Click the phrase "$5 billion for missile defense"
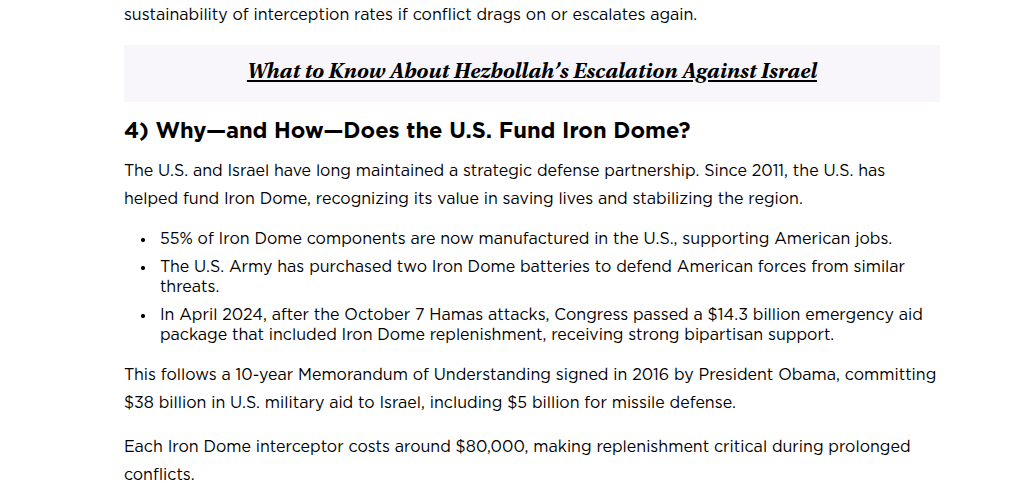1023x485 pixels. click(x=621, y=403)
